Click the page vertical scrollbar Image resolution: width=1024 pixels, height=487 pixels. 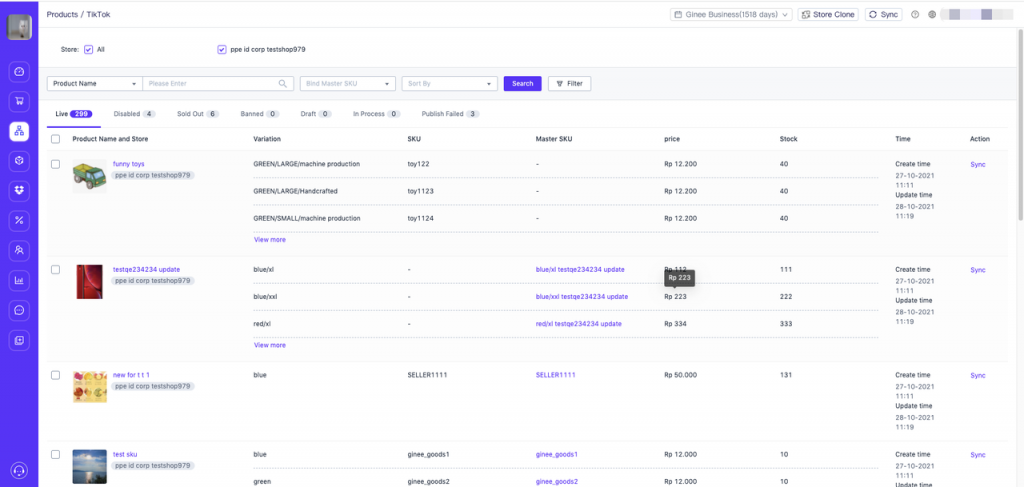pos(1021,124)
